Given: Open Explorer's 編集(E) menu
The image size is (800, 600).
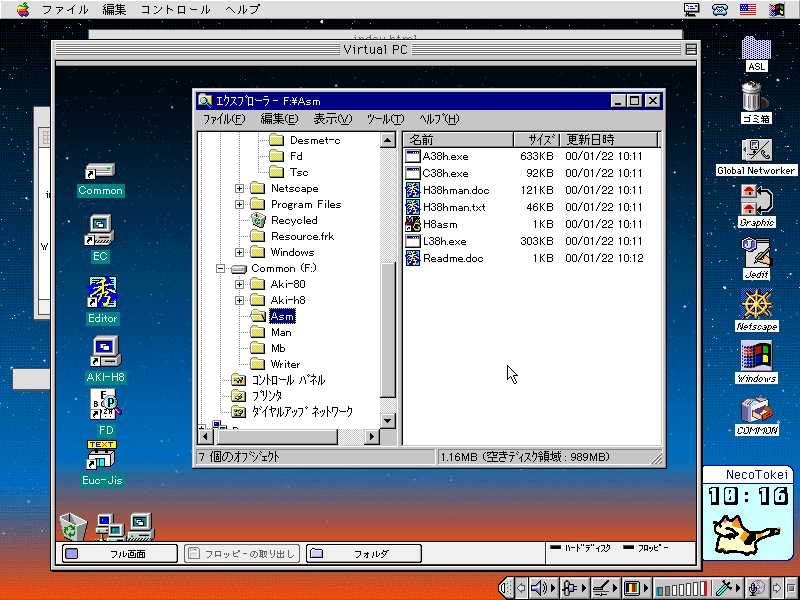Looking at the screenshot, I should pyautogui.click(x=279, y=119).
